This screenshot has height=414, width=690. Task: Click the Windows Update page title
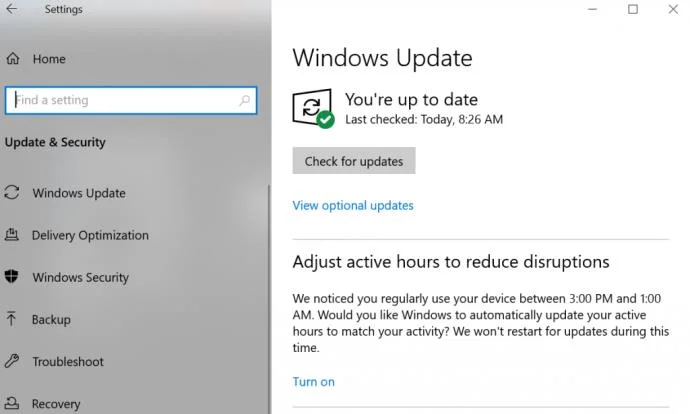(382, 58)
